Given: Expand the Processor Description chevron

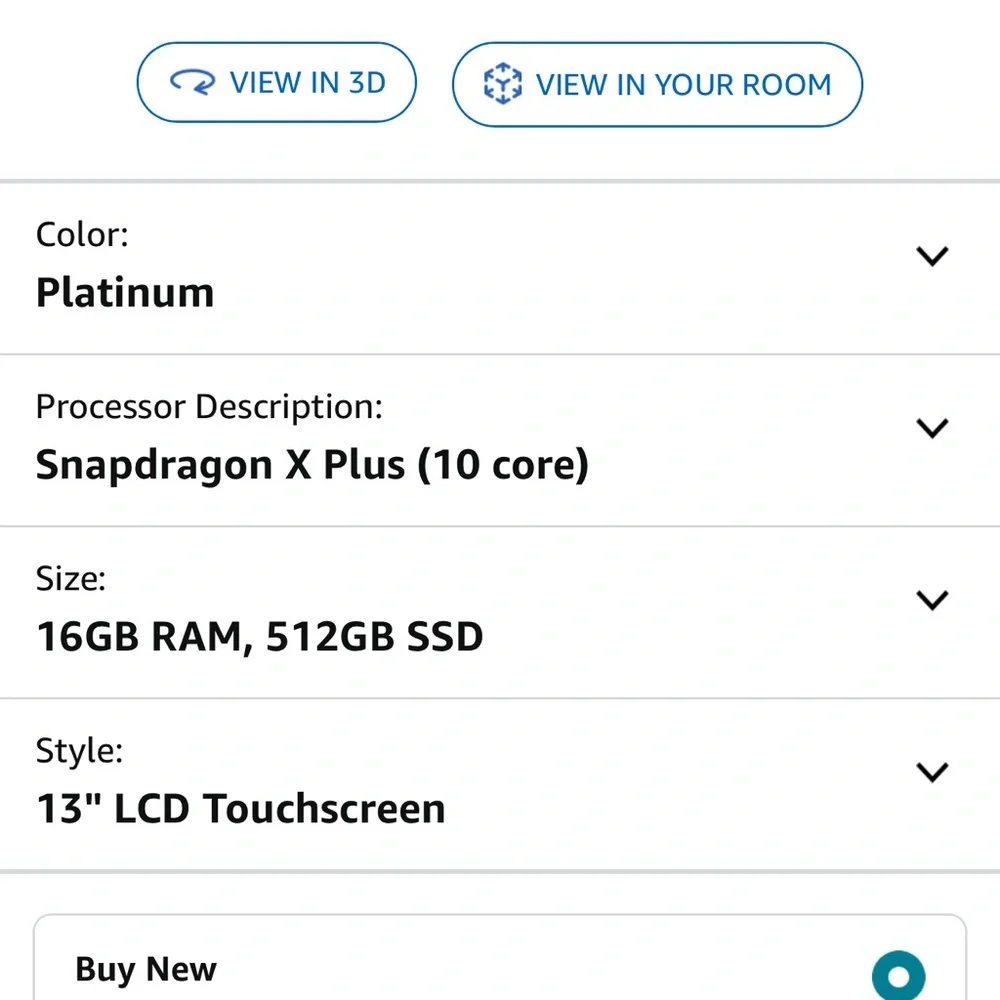Looking at the screenshot, I should click(932, 428).
